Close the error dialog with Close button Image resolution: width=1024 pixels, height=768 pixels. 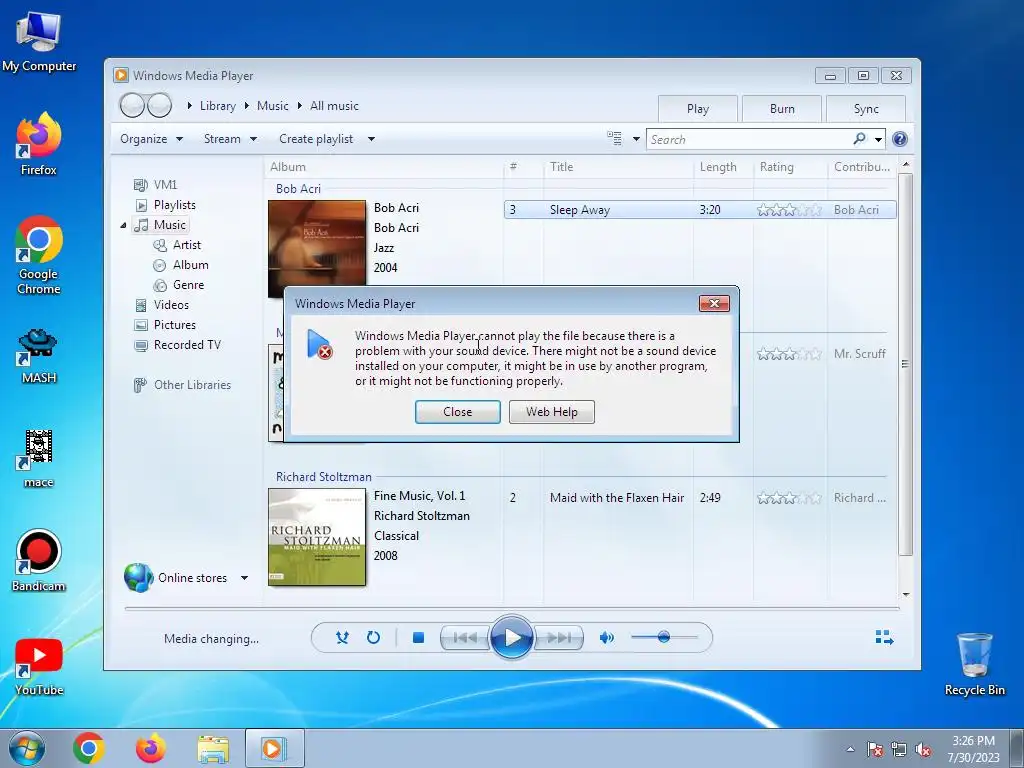(x=458, y=412)
